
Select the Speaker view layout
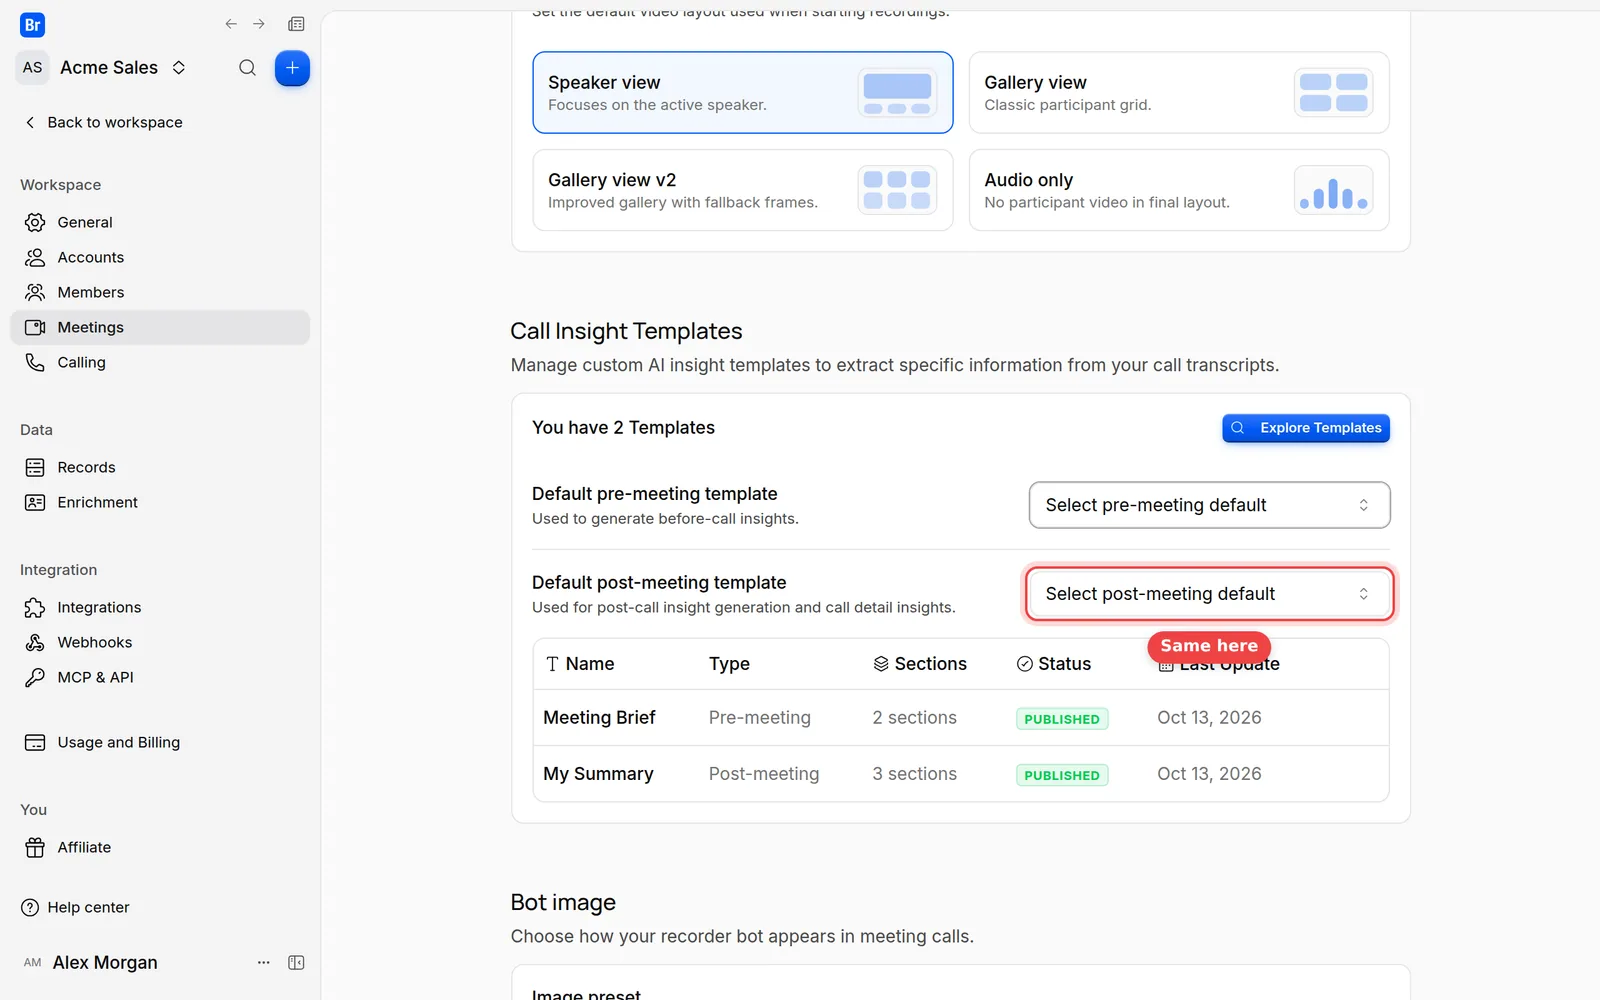743,92
